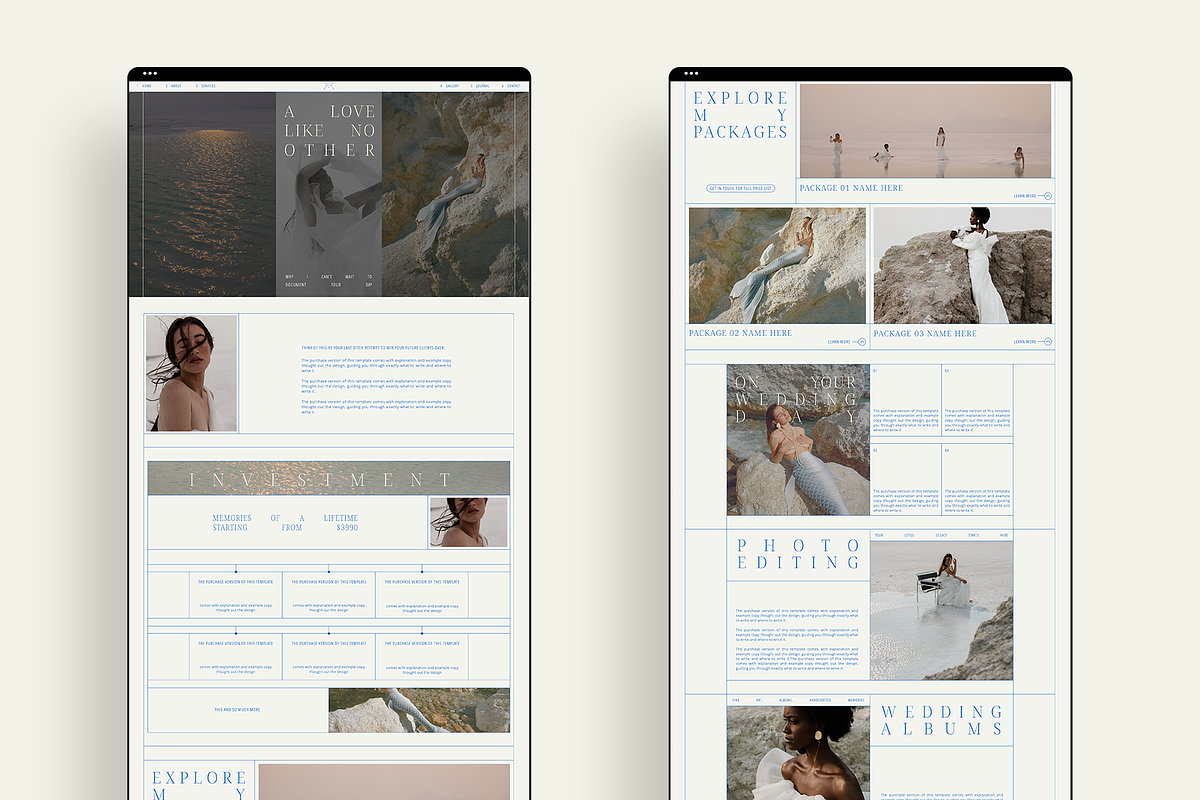Click the circle arrow icon for Package 02

tap(862, 342)
